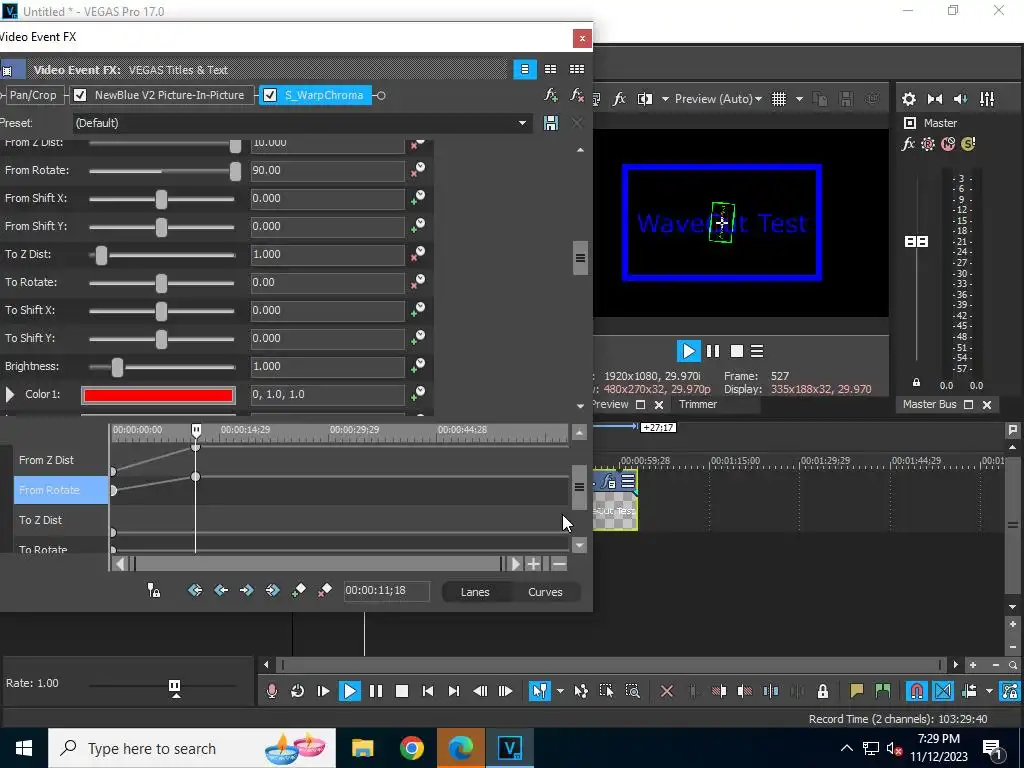Screen dimensions: 1024x768
Task: Click the master fader handle
Action: coord(916,242)
